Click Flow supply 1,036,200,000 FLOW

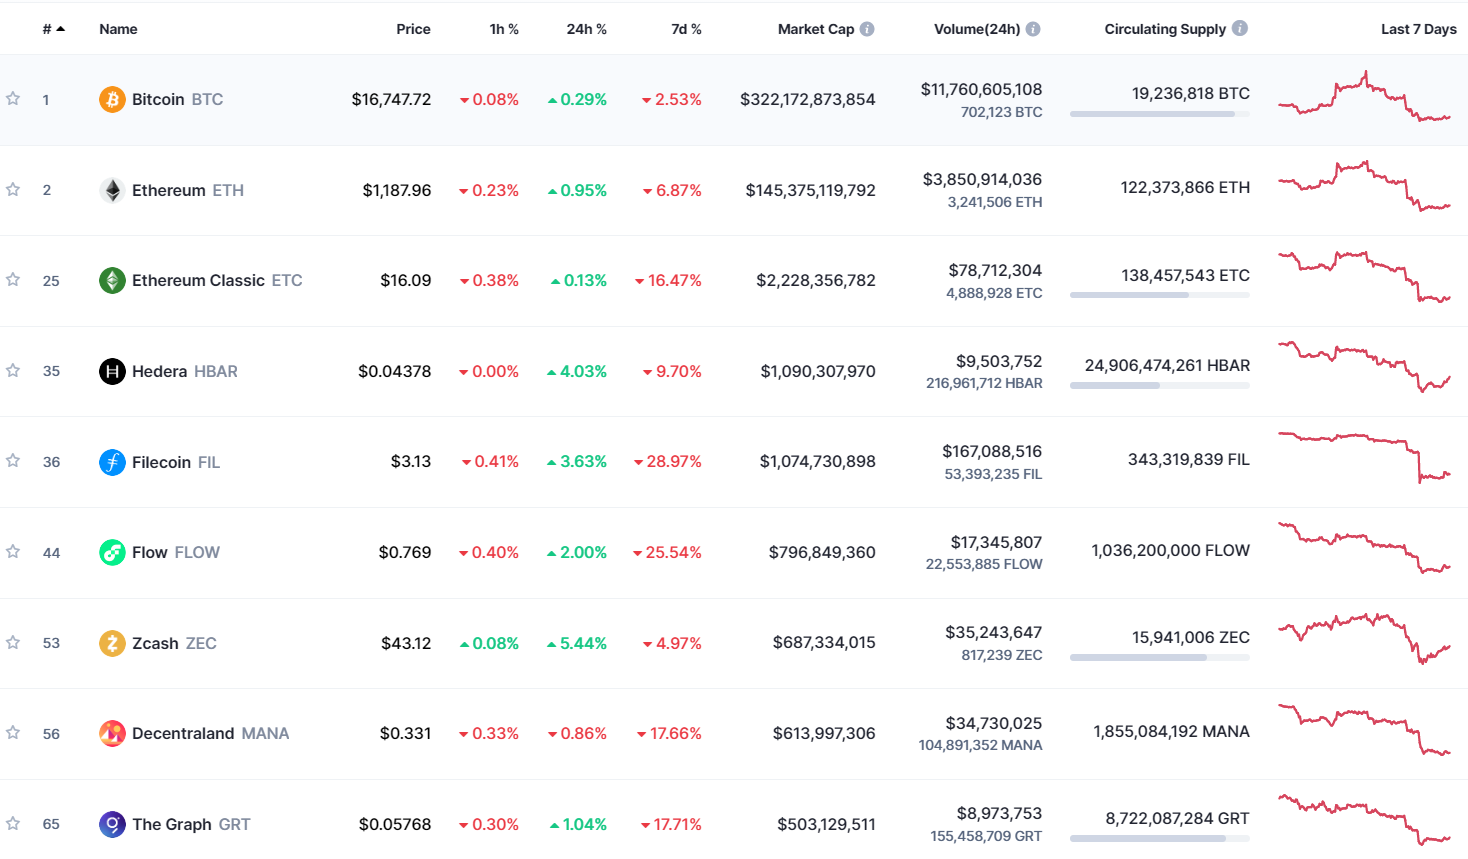pos(1171,551)
